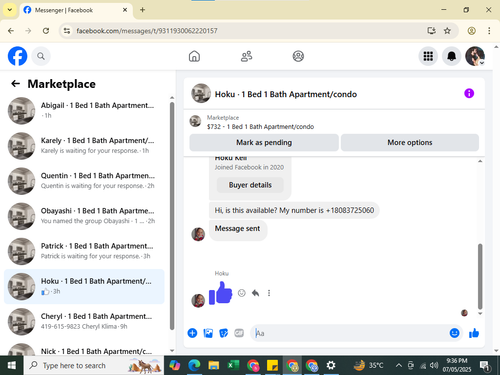Click the large thumbs-up sticker message

(220, 293)
